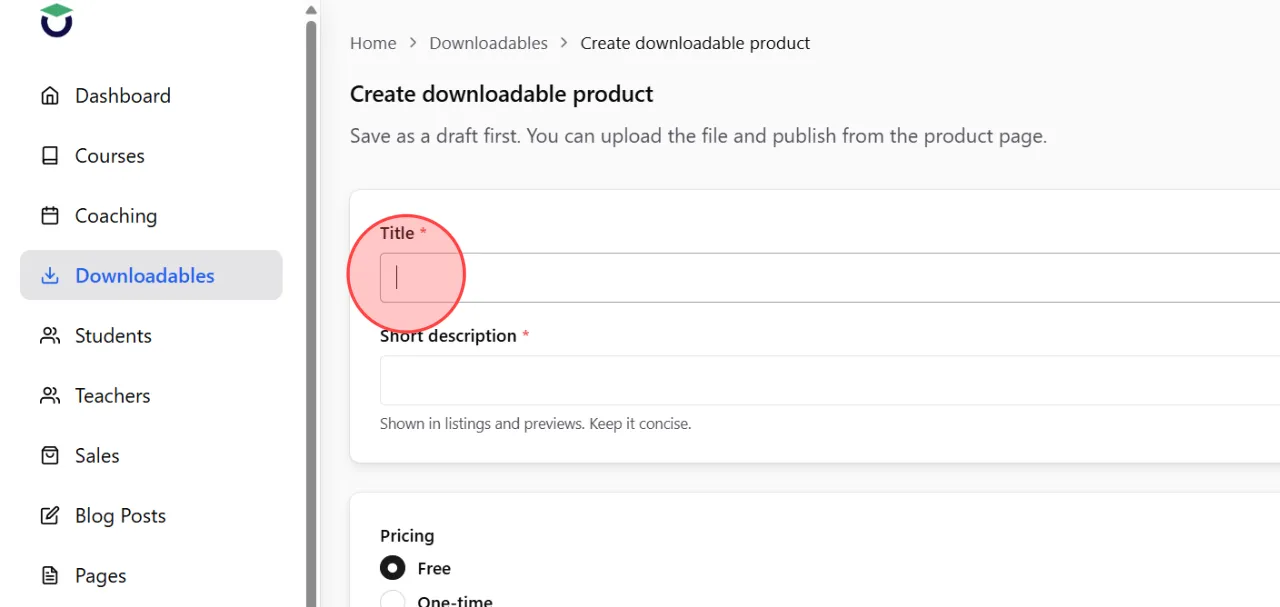Select the One-time pricing radio button
This screenshot has height=607, width=1280.
393,600
